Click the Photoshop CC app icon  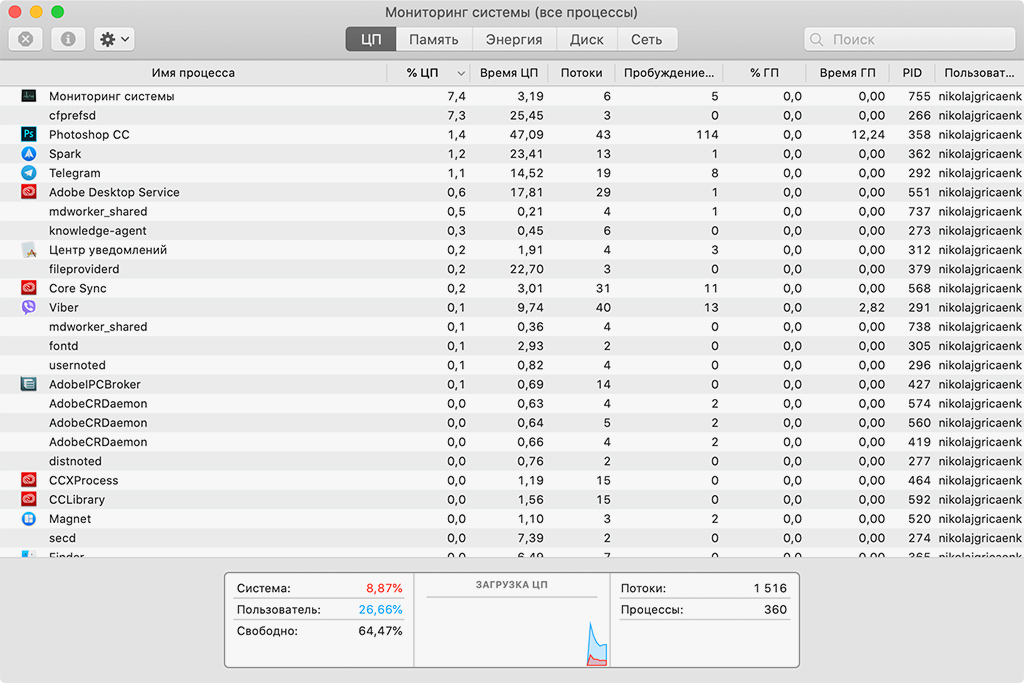tap(29, 135)
